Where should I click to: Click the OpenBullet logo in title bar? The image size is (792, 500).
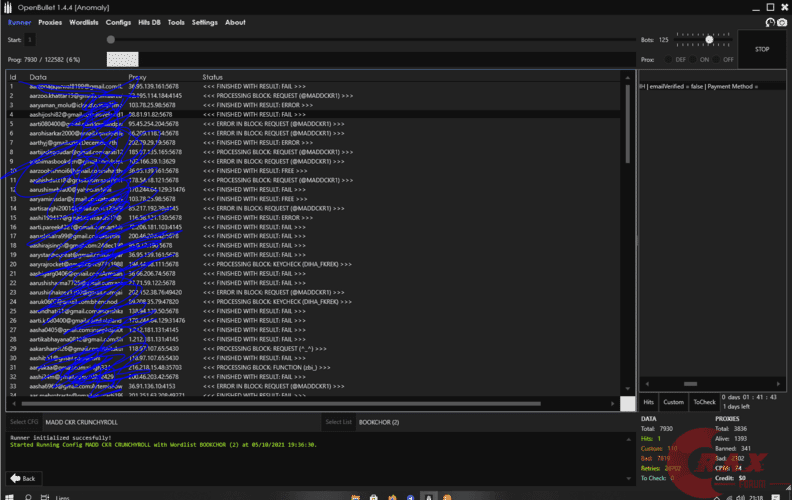9,6
